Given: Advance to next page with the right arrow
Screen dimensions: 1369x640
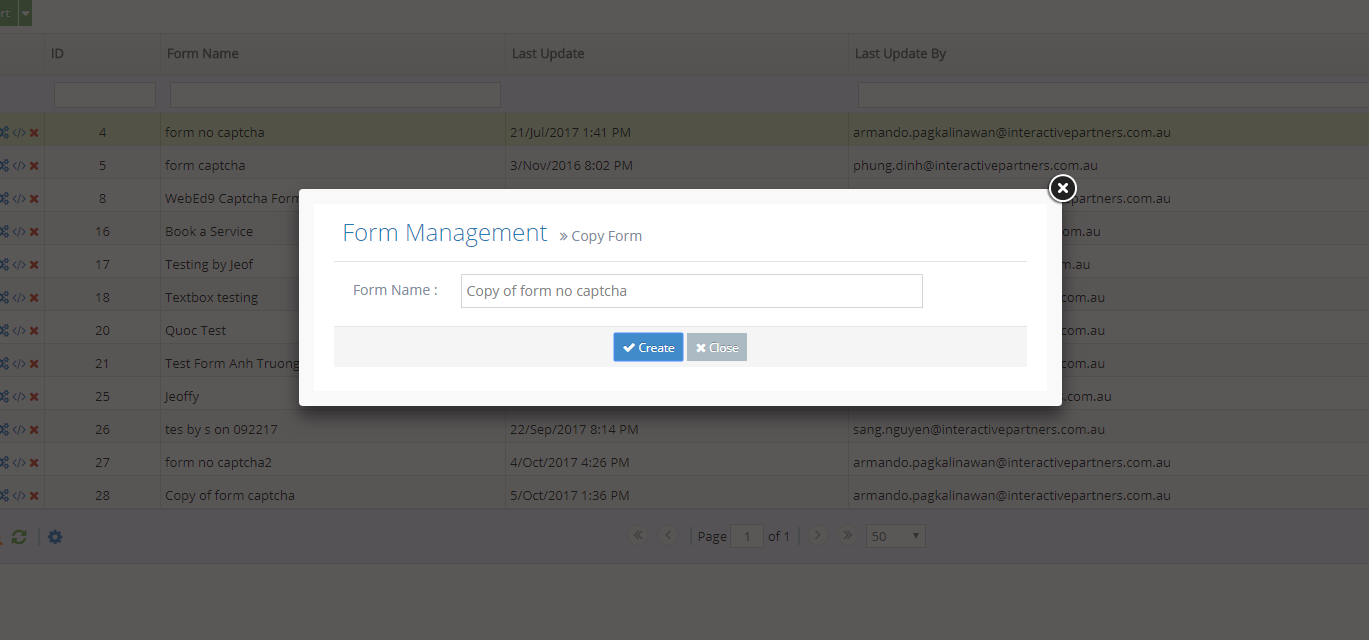Looking at the screenshot, I should coord(817,535).
